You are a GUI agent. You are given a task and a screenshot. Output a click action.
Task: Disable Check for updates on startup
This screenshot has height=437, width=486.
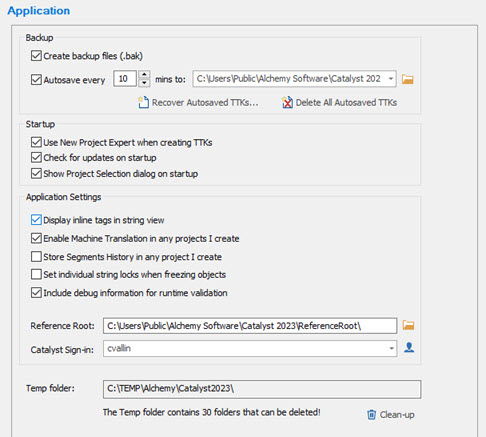pyautogui.click(x=36, y=157)
